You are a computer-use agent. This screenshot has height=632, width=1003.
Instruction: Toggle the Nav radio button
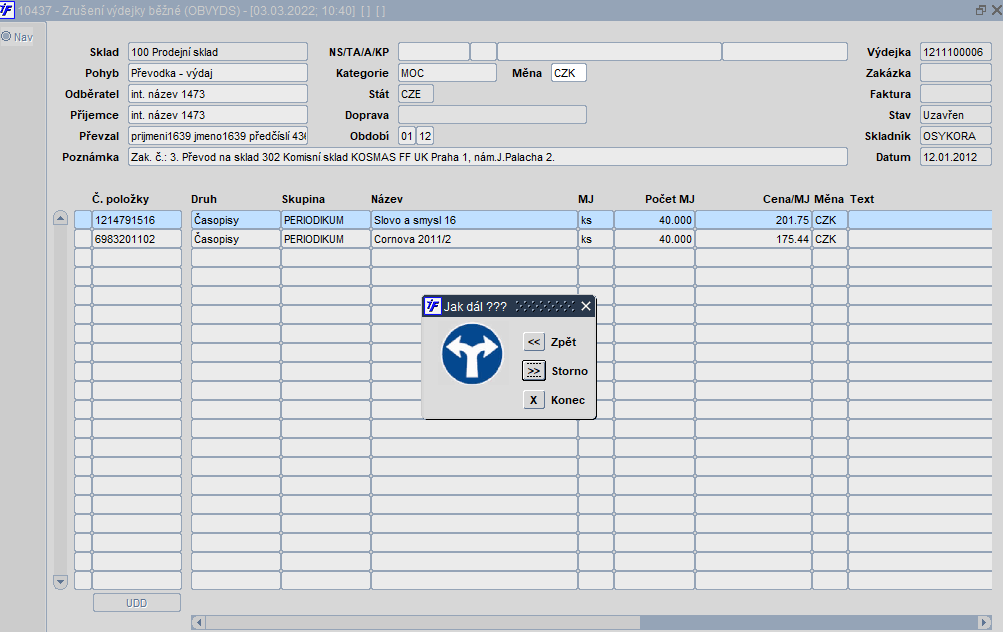click(6, 36)
